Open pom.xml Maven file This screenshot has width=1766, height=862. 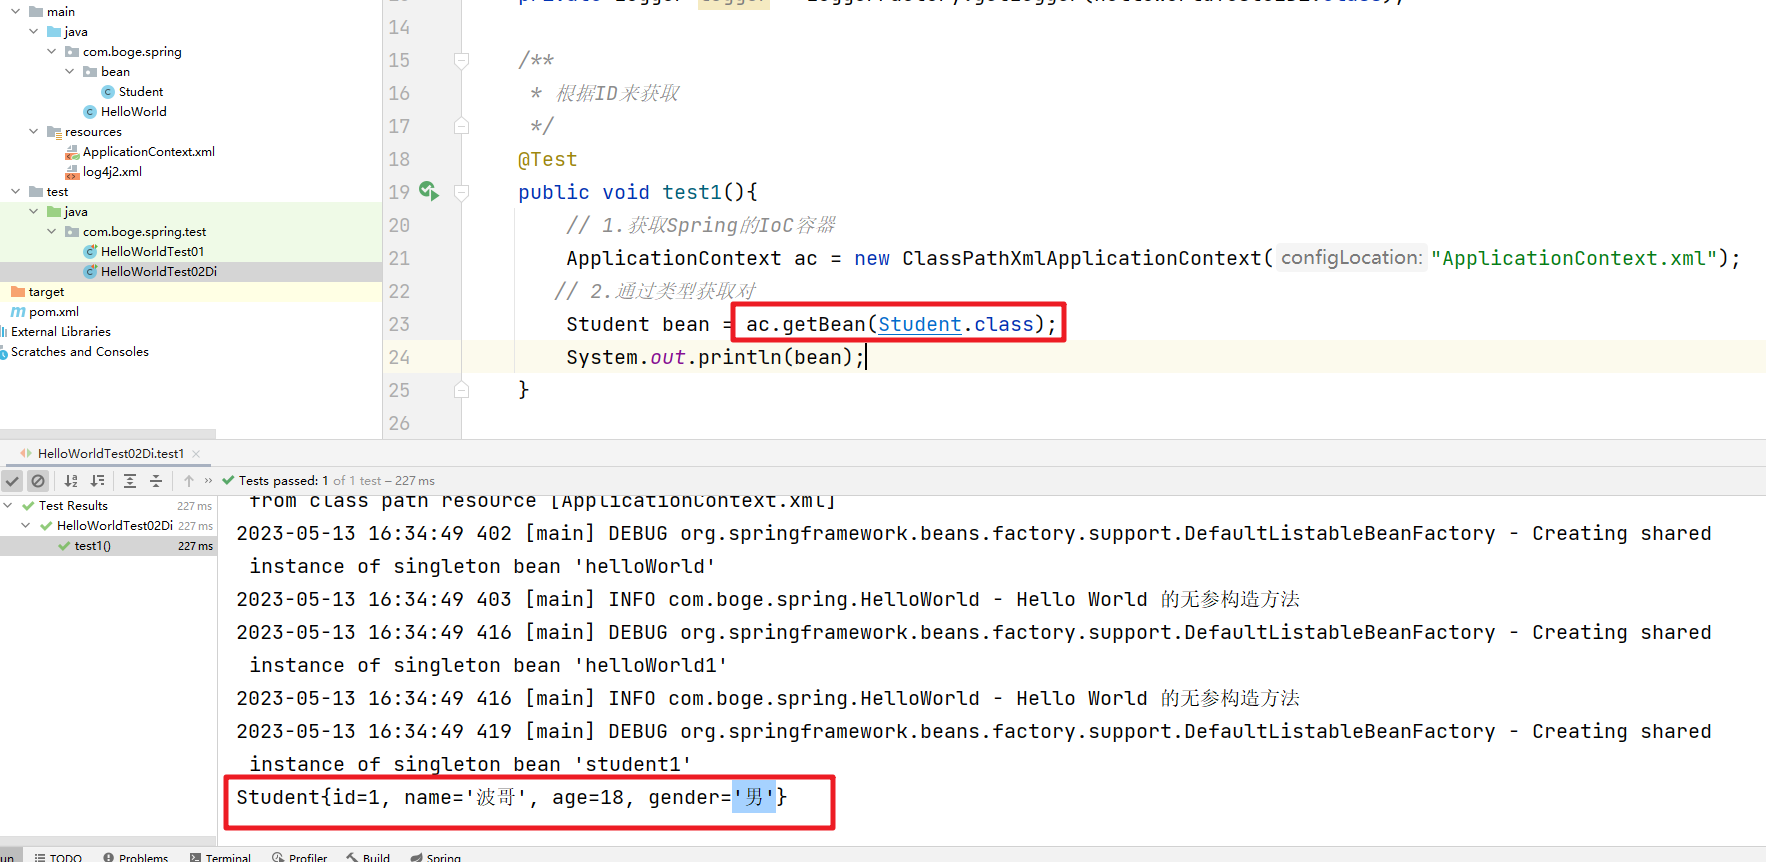coord(53,312)
